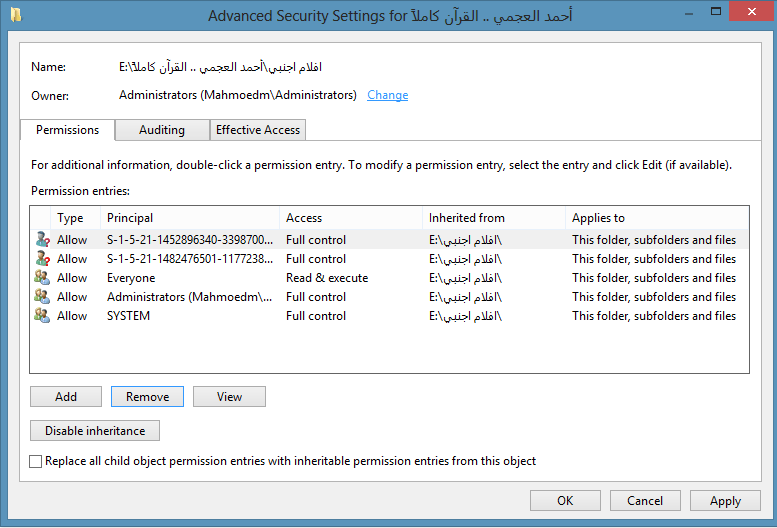Click Applies to text in Administrators row
777x528 pixels.
tap(654, 297)
